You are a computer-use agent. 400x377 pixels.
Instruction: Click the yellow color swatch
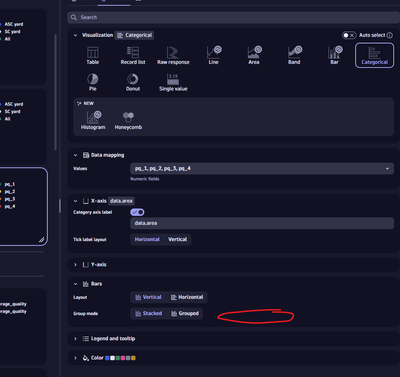pos(133,358)
